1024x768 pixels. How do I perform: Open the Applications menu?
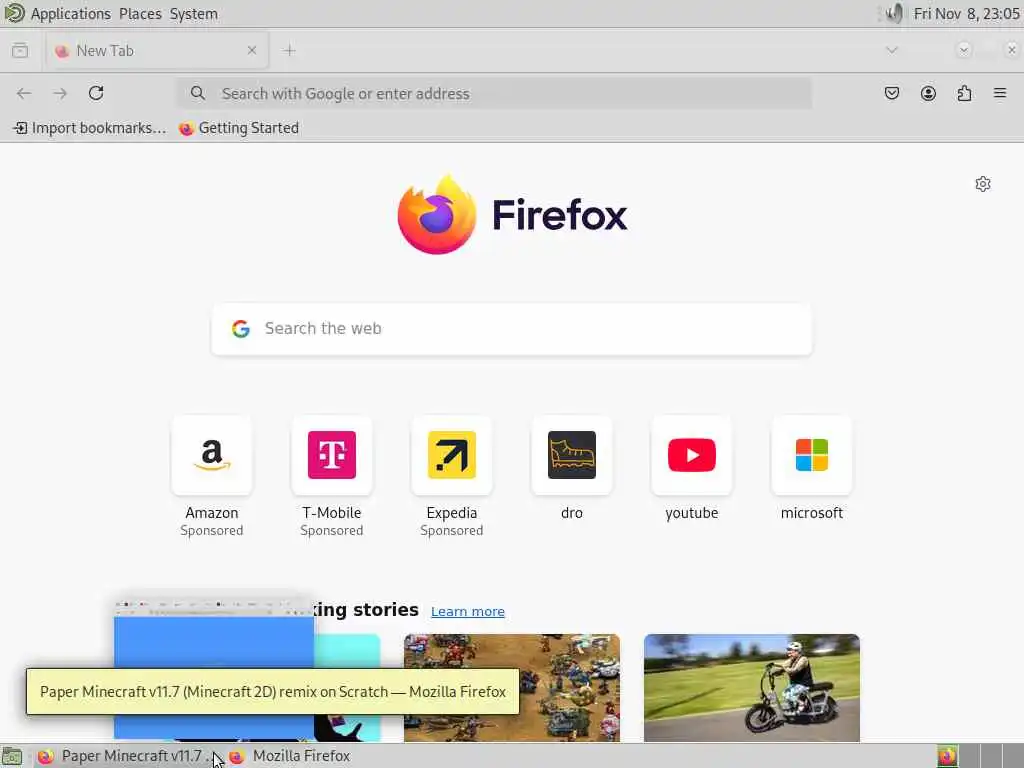(x=71, y=14)
